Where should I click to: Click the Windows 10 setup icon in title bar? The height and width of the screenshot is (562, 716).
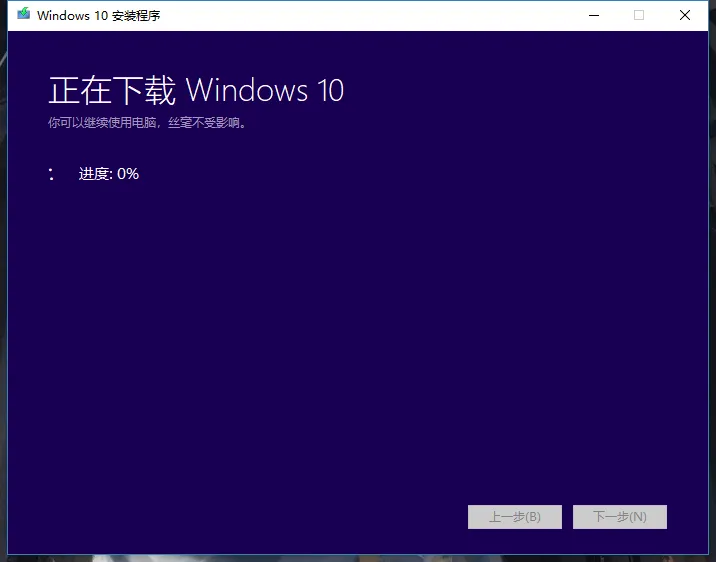click(x=24, y=15)
